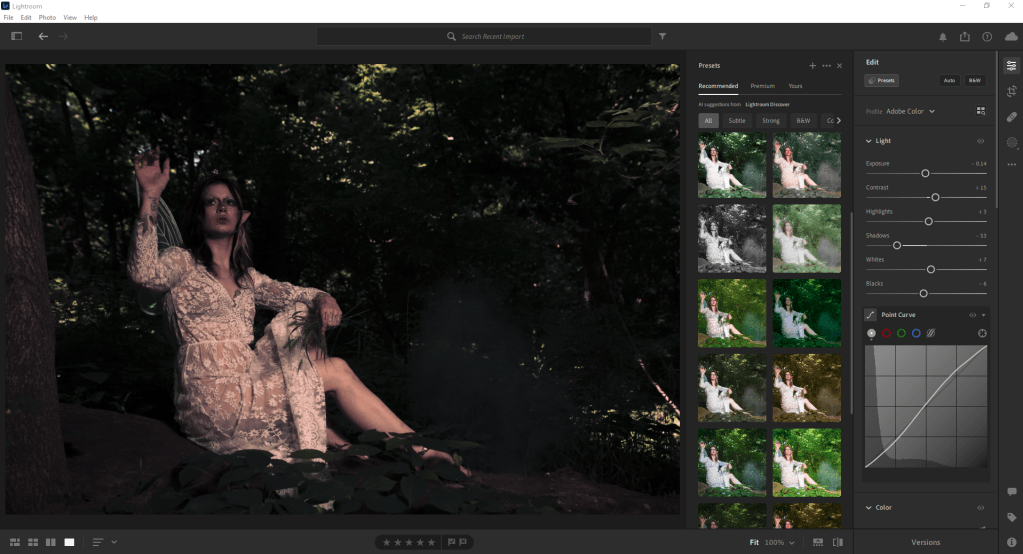
Task: Select the Healing Brush tool
Action: [x=1011, y=117]
